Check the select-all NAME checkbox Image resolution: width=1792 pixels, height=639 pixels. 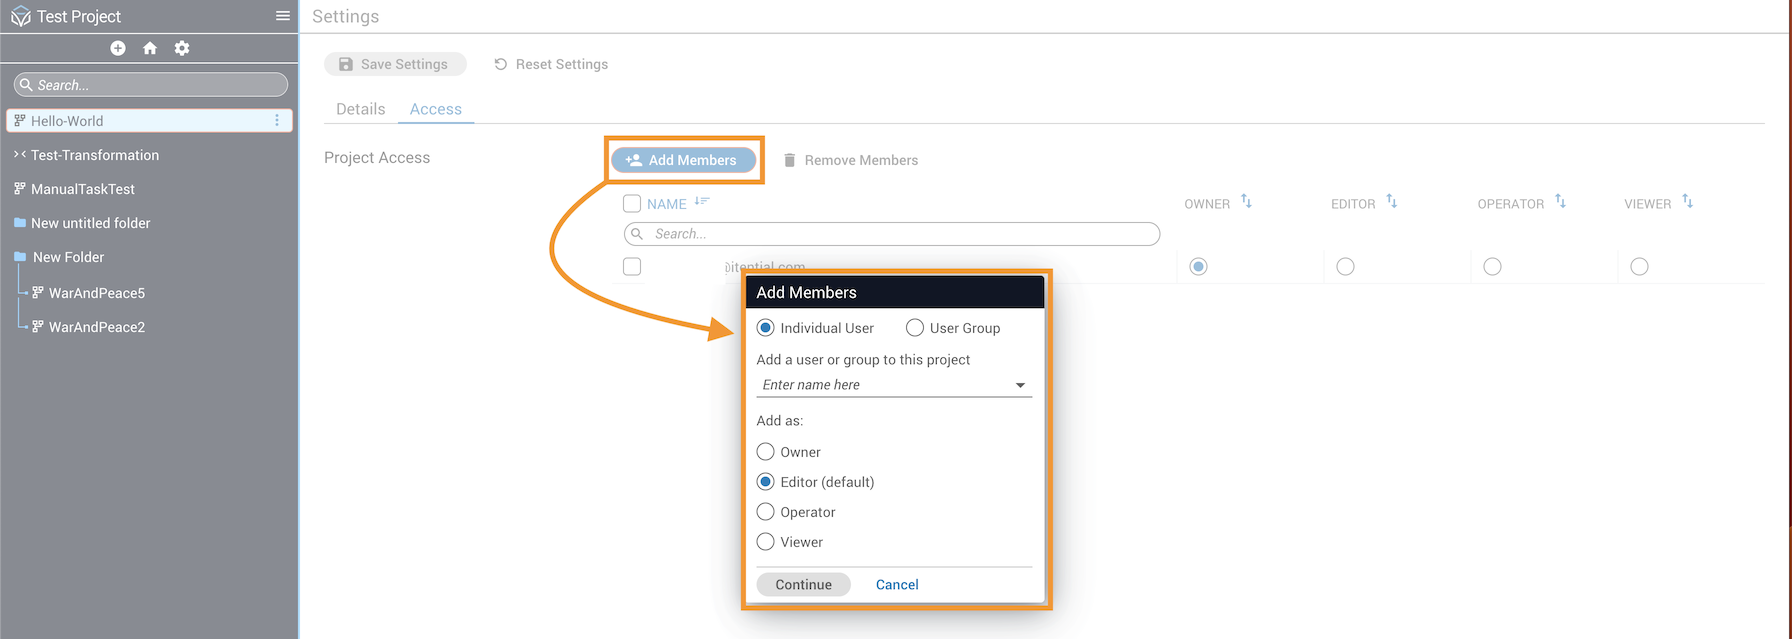point(632,204)
